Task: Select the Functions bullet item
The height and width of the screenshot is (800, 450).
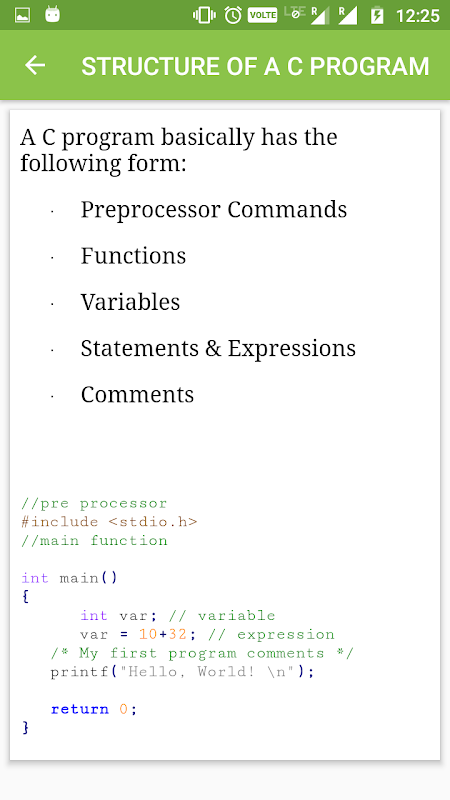Action: coord(133,256)
